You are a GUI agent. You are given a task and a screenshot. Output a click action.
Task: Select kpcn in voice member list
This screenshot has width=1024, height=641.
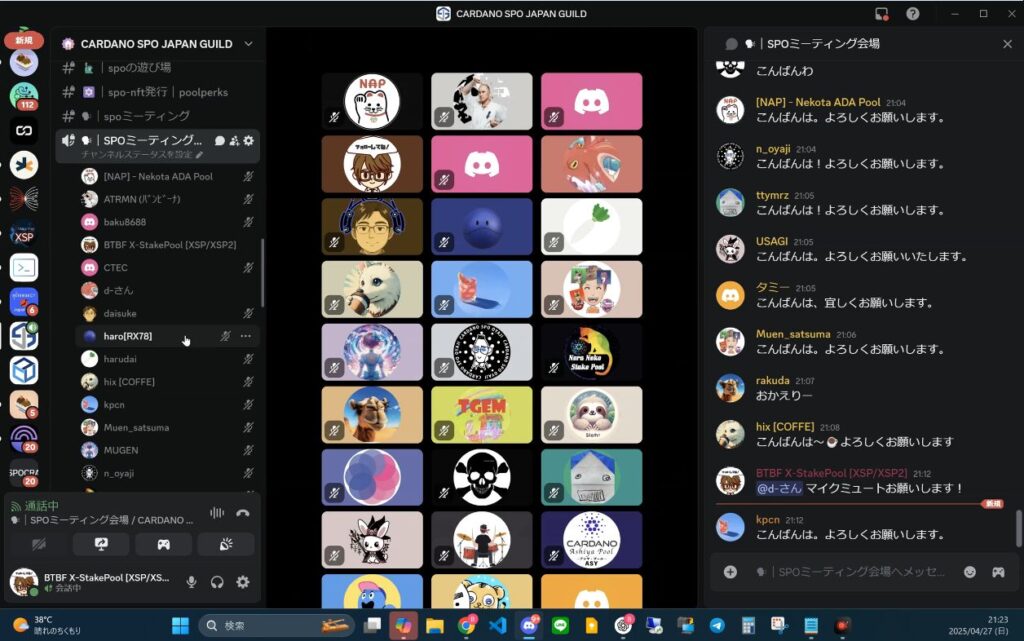click(x=168, y=405)
